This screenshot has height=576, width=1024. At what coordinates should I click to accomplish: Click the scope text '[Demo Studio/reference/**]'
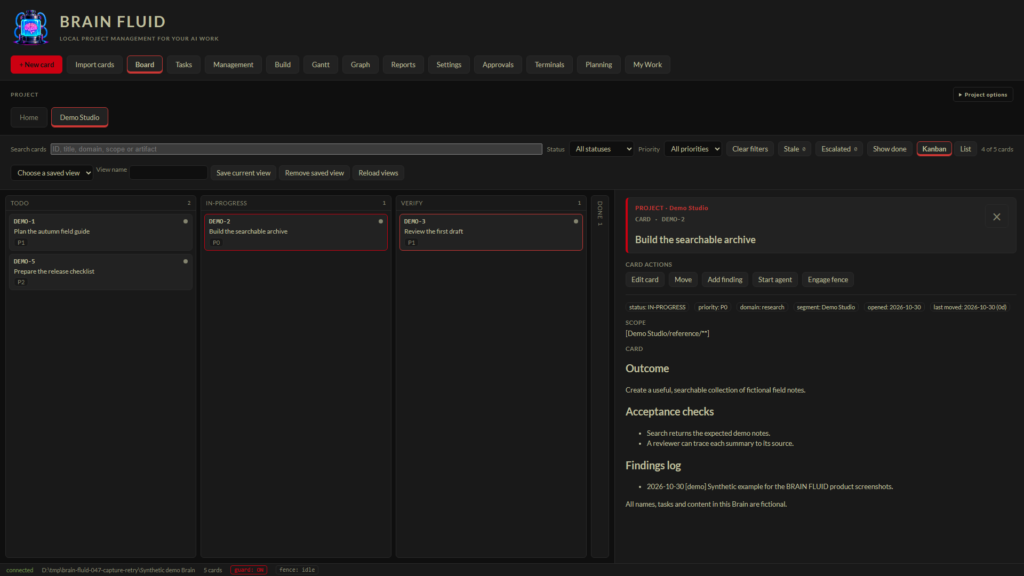667,334
